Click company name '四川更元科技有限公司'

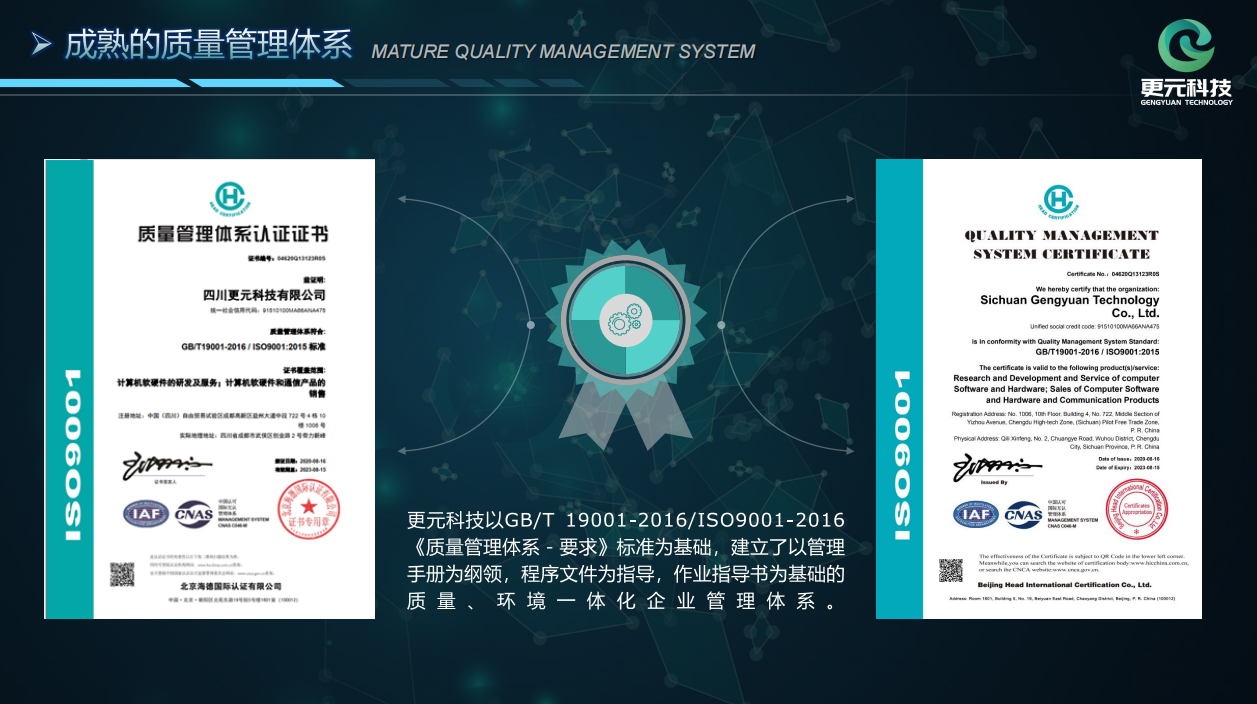point(264,295)
